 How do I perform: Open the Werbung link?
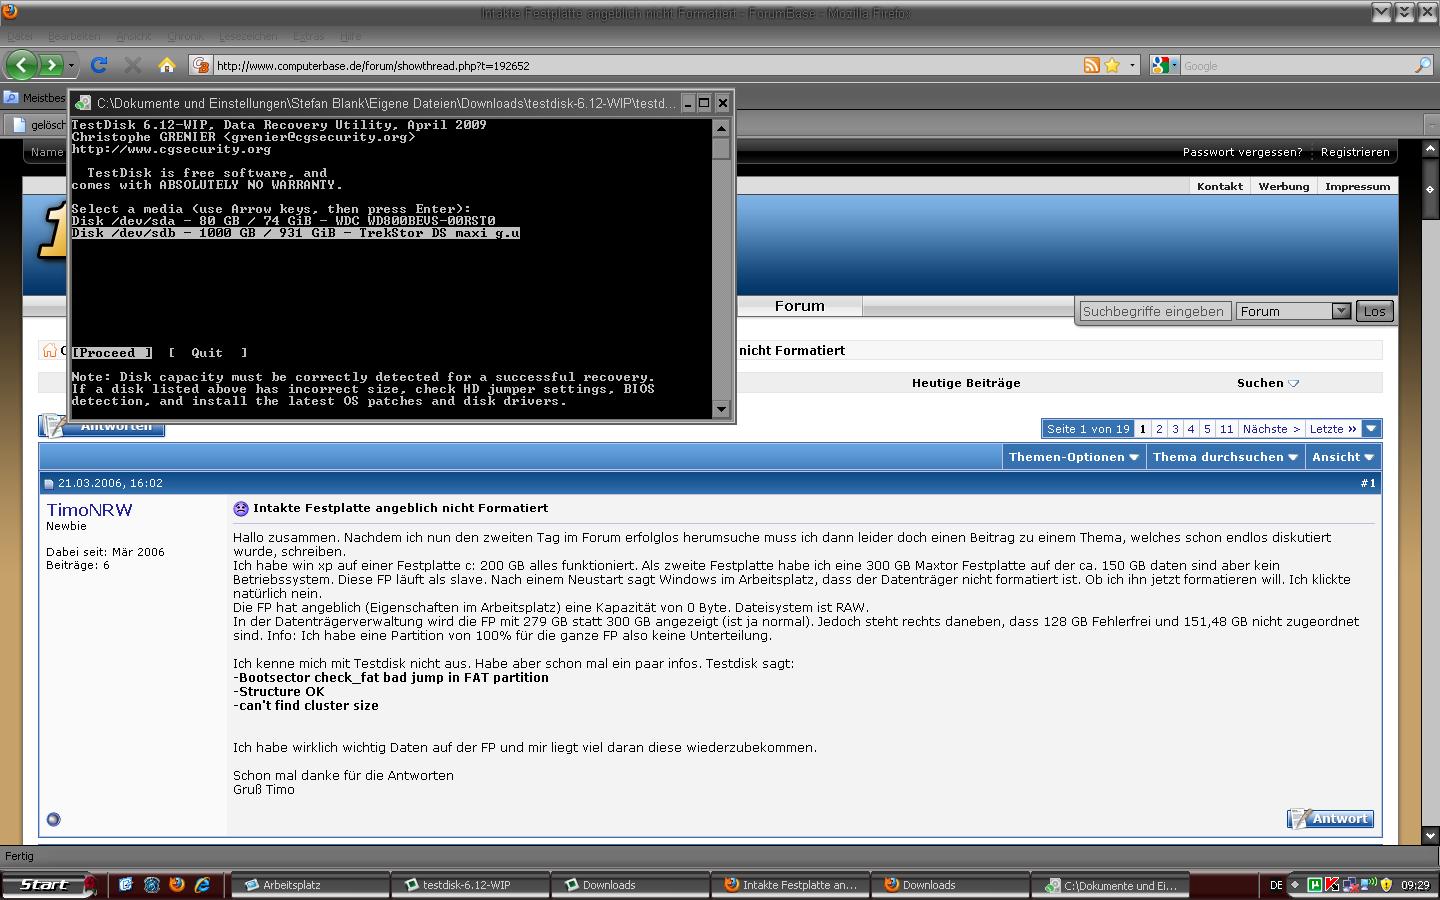click(1284, 186)
